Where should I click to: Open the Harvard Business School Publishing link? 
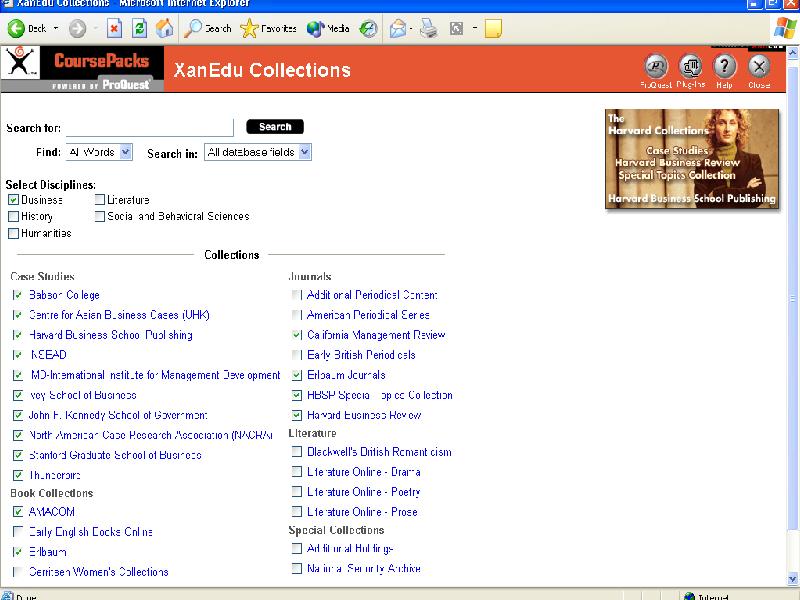click(111, 335)
